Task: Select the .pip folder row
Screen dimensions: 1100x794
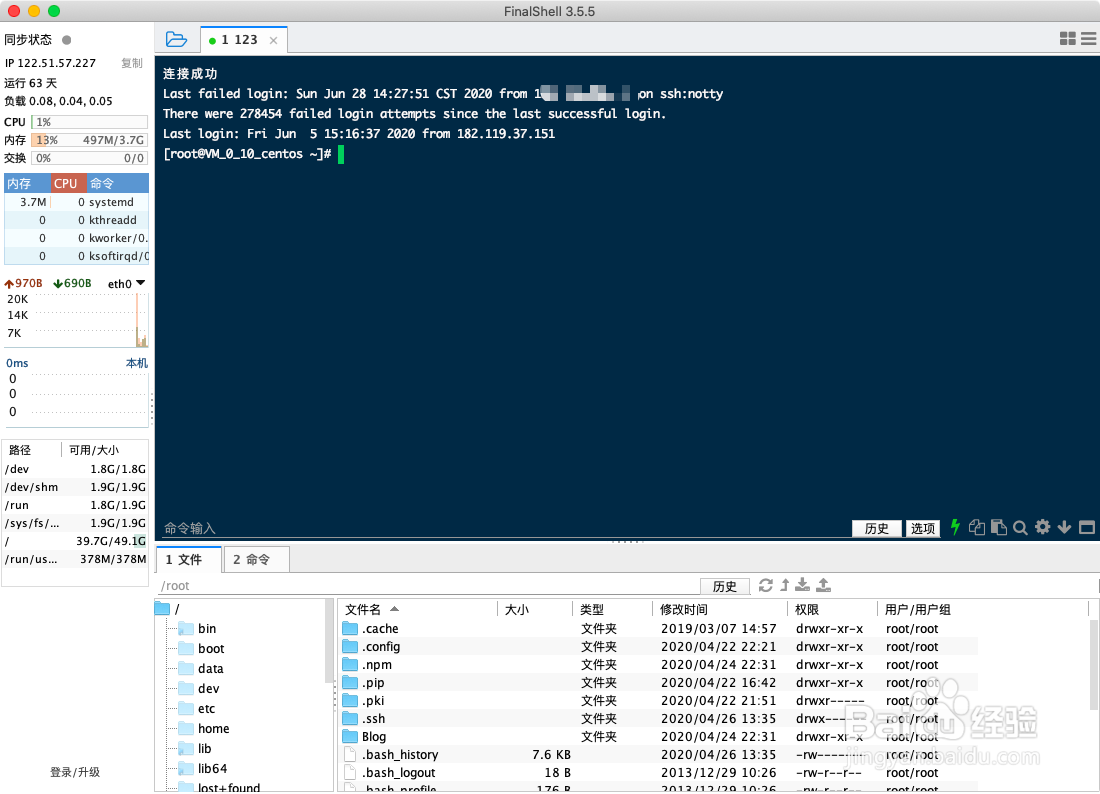Action: [659, 682]
